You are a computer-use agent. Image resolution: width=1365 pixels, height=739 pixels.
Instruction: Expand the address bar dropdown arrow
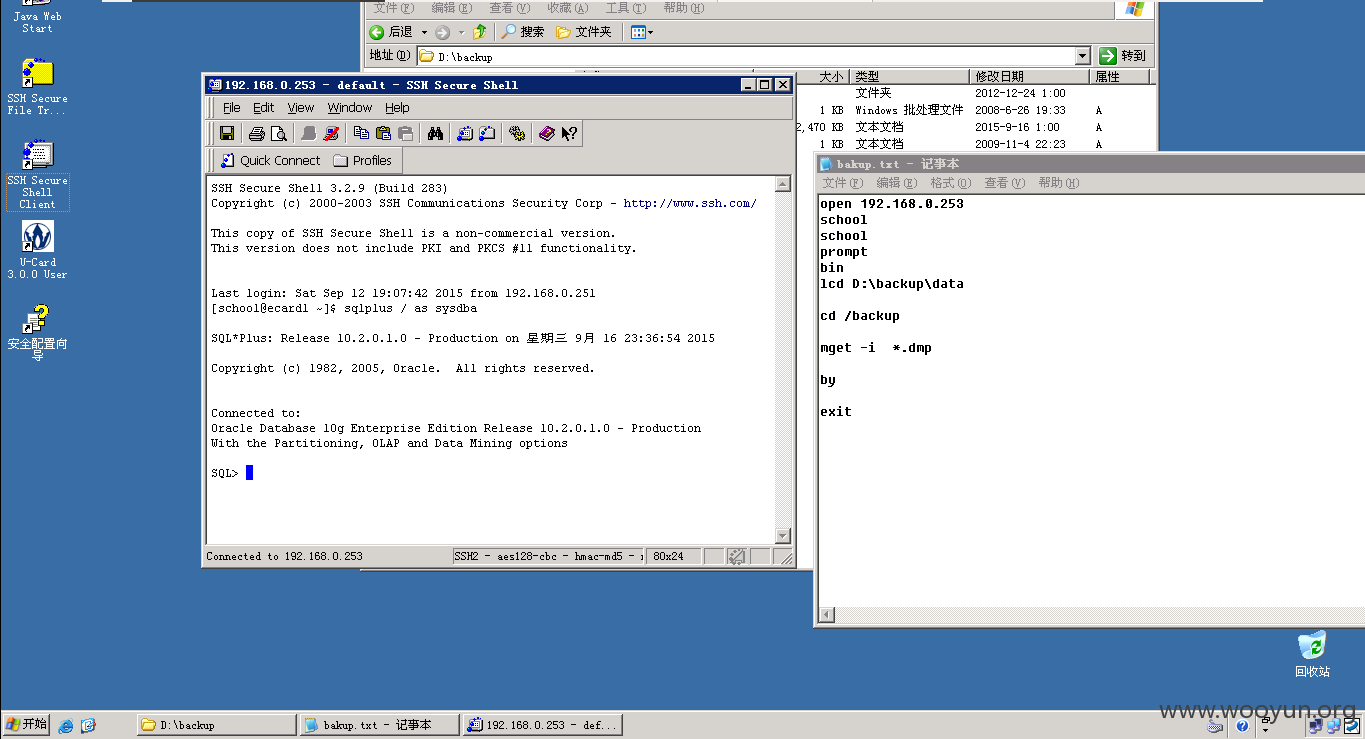1082,56
